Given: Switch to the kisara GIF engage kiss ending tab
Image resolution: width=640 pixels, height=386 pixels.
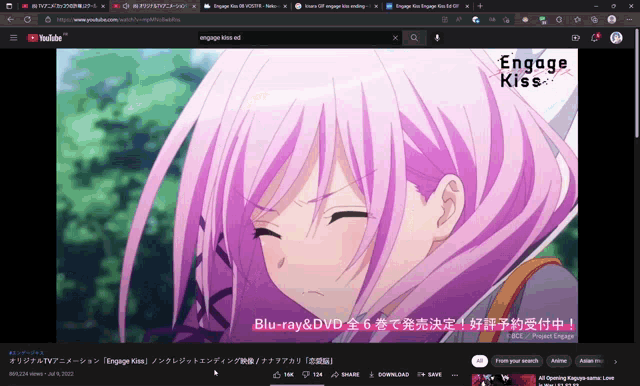Looking at the screenshot, I should click(x=337, y=6).
